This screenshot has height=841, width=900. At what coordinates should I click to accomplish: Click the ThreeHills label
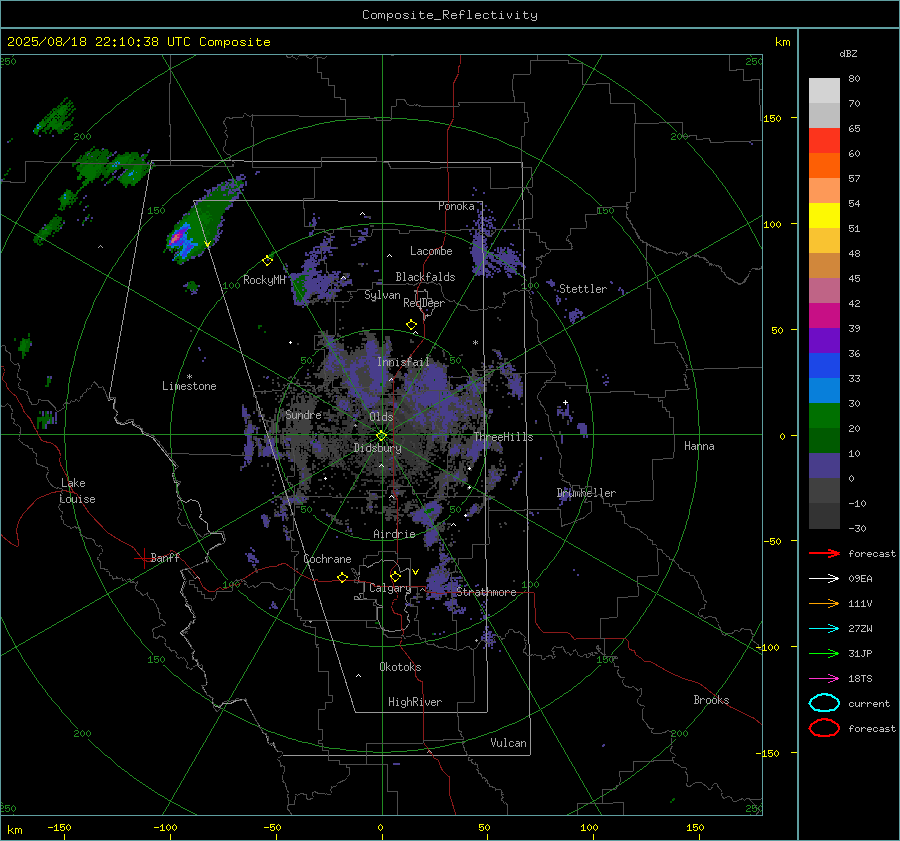click(x=503, y=437)
